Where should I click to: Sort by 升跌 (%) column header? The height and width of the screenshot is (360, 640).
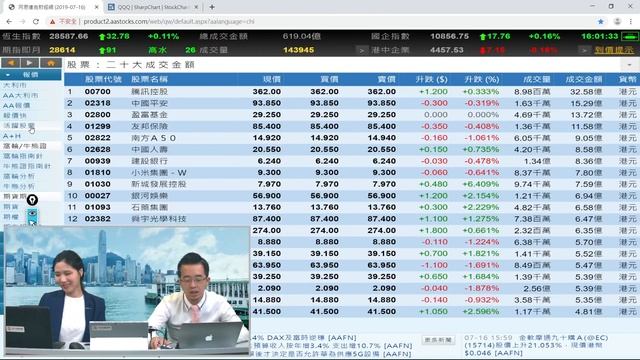(x=482, y=79)
